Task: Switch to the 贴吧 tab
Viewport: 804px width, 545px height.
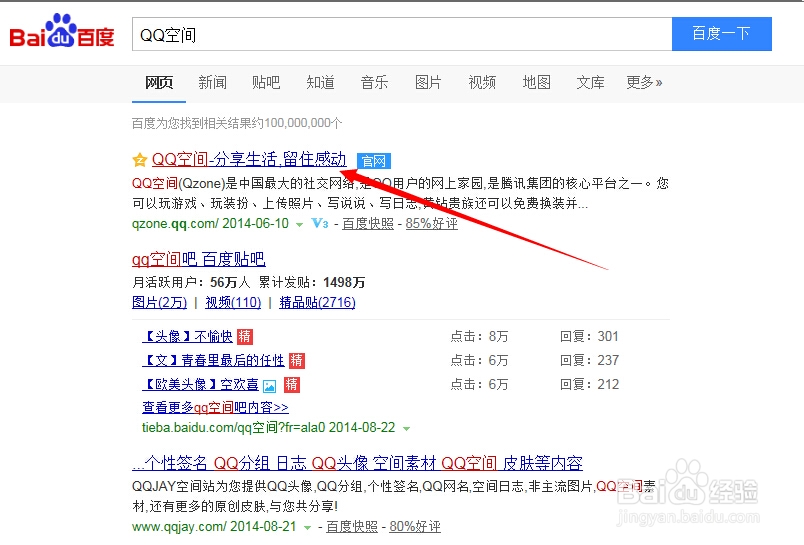Action: [266, 83]
